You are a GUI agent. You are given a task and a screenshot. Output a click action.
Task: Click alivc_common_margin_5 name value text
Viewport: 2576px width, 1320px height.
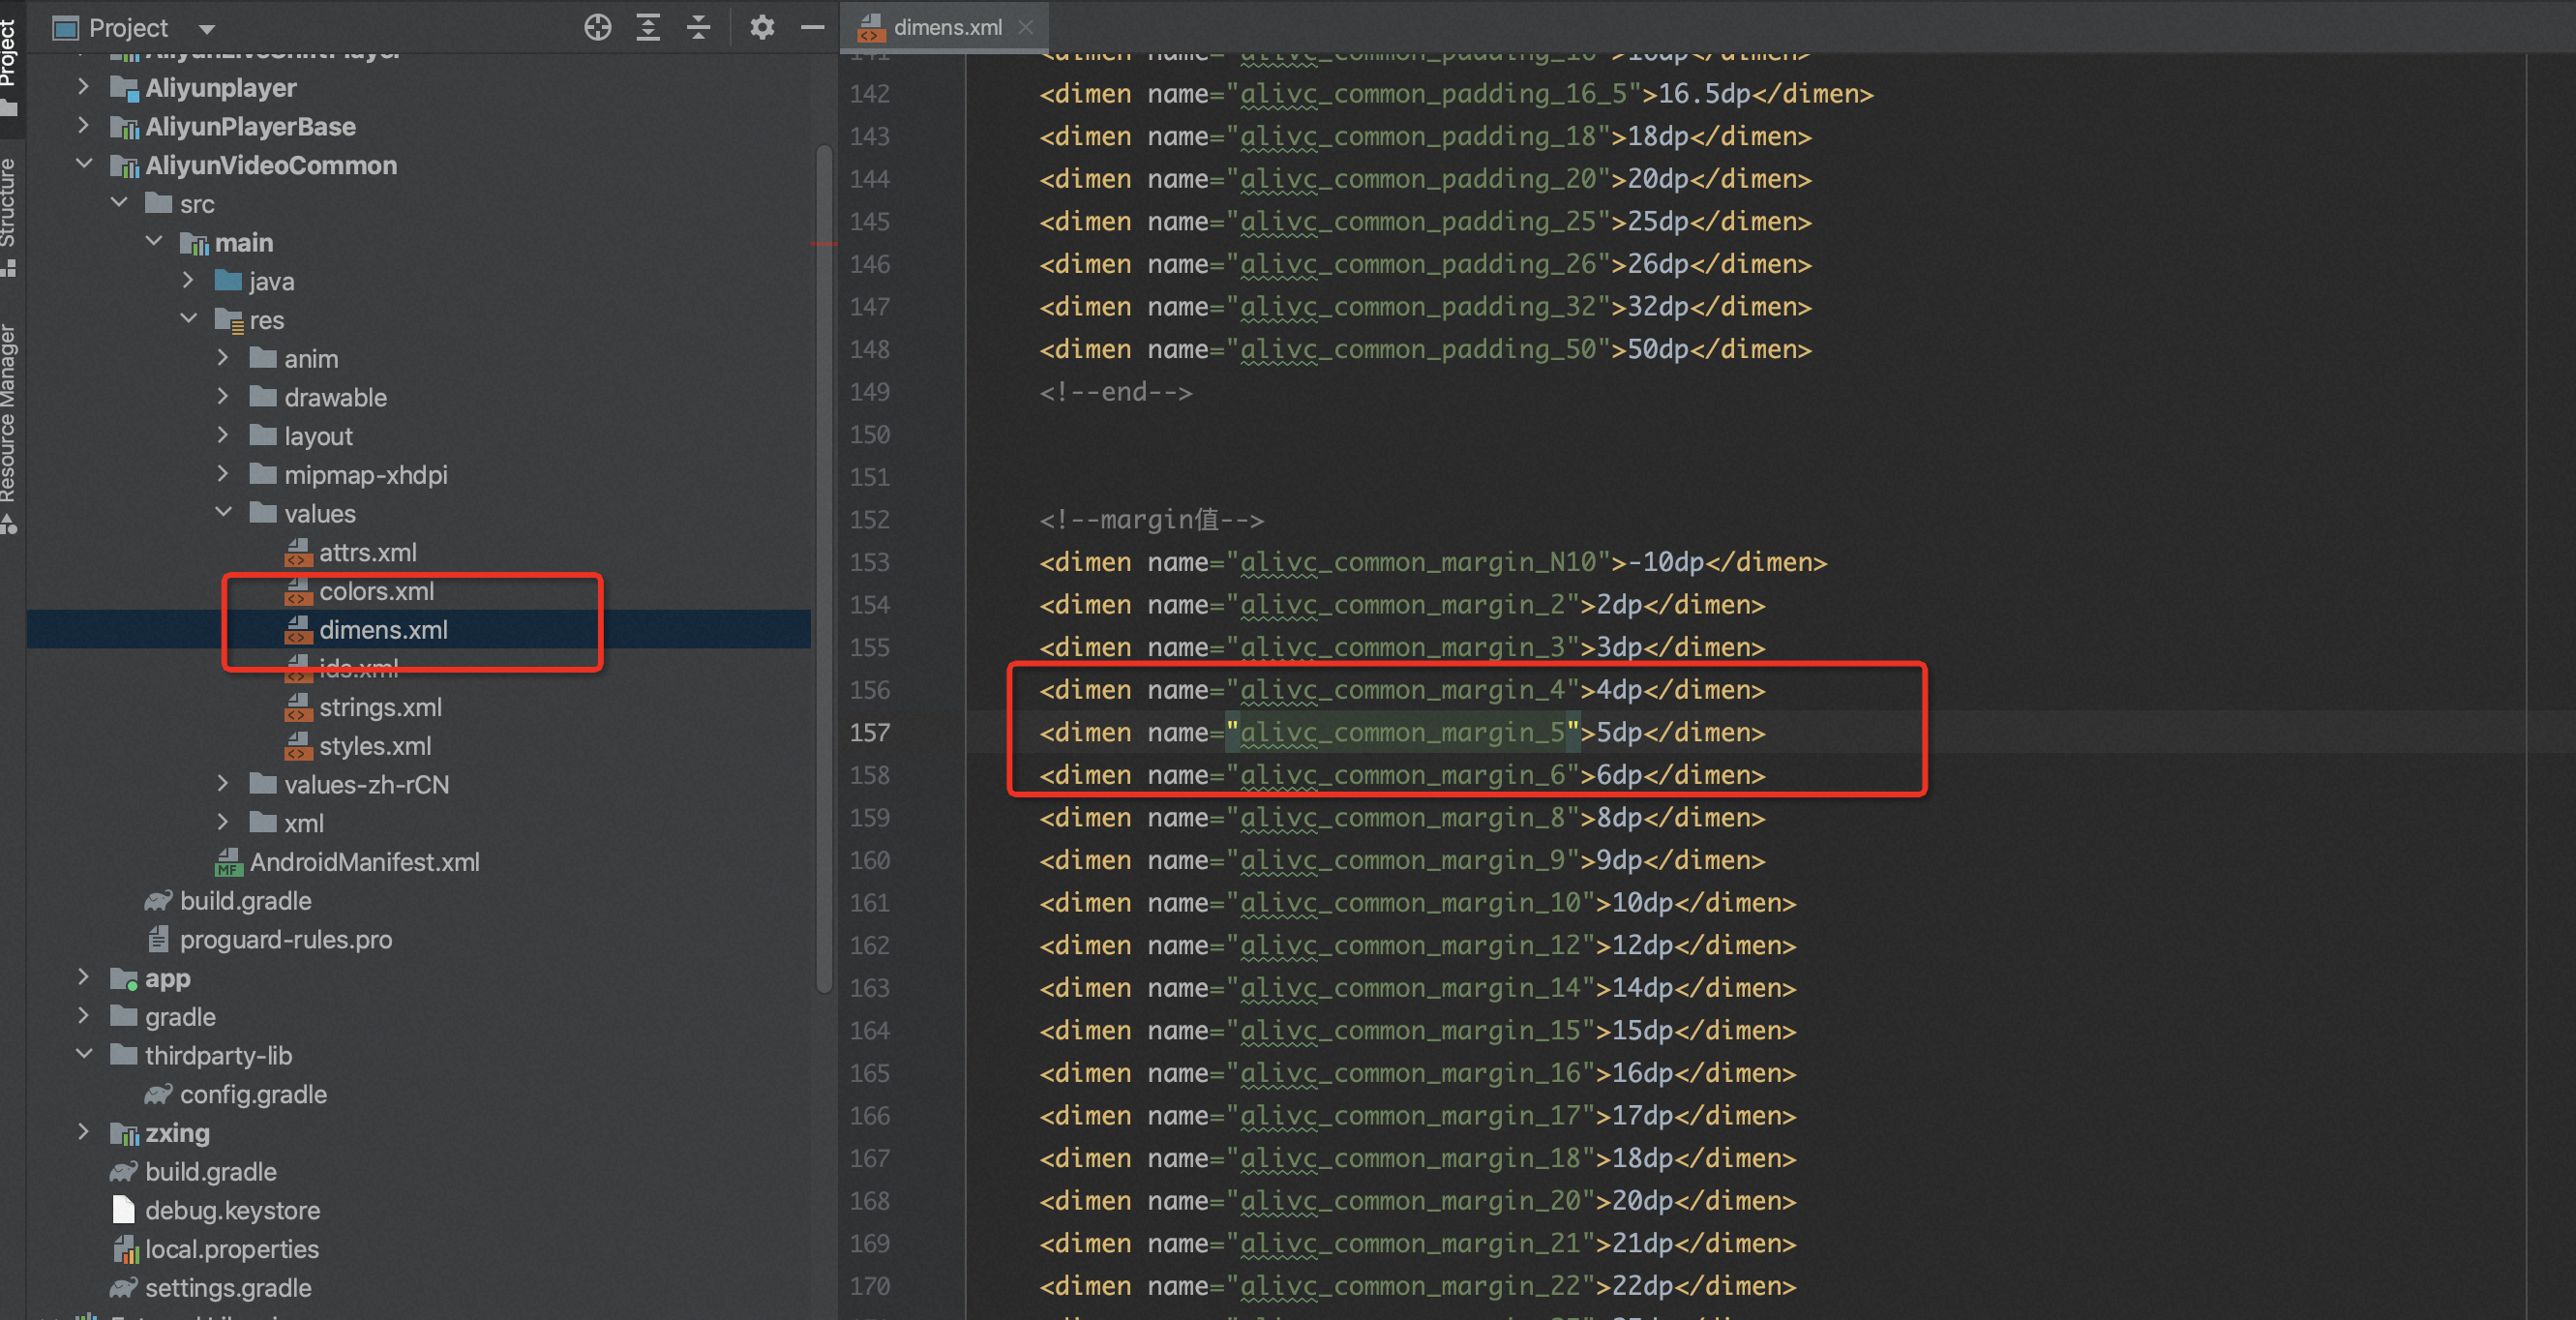click(x=1402, y=733)
